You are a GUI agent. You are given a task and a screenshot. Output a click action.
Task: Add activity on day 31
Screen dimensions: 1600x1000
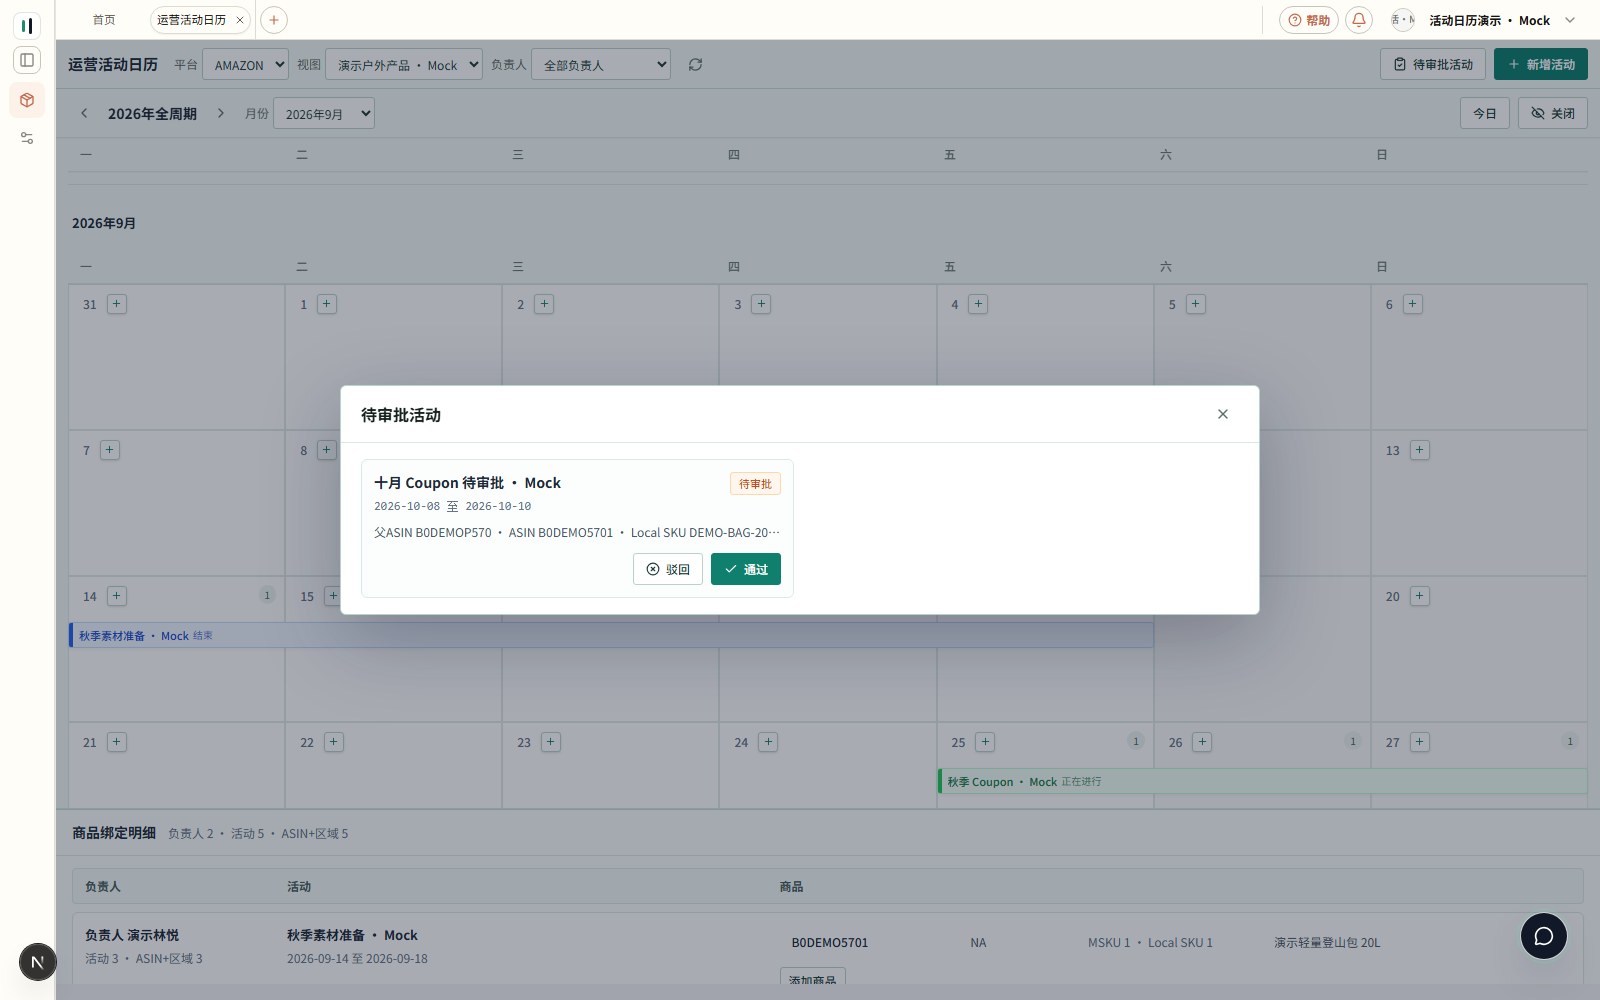click(x=117, y=304)
